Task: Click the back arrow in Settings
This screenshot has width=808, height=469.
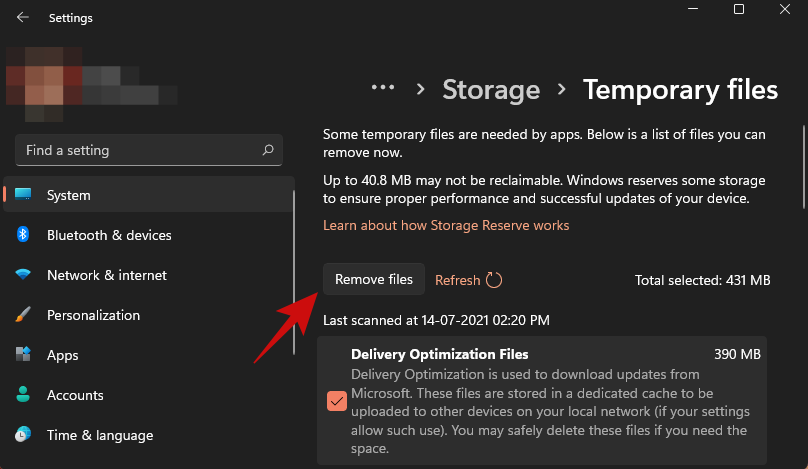Action: coord(23,17)
